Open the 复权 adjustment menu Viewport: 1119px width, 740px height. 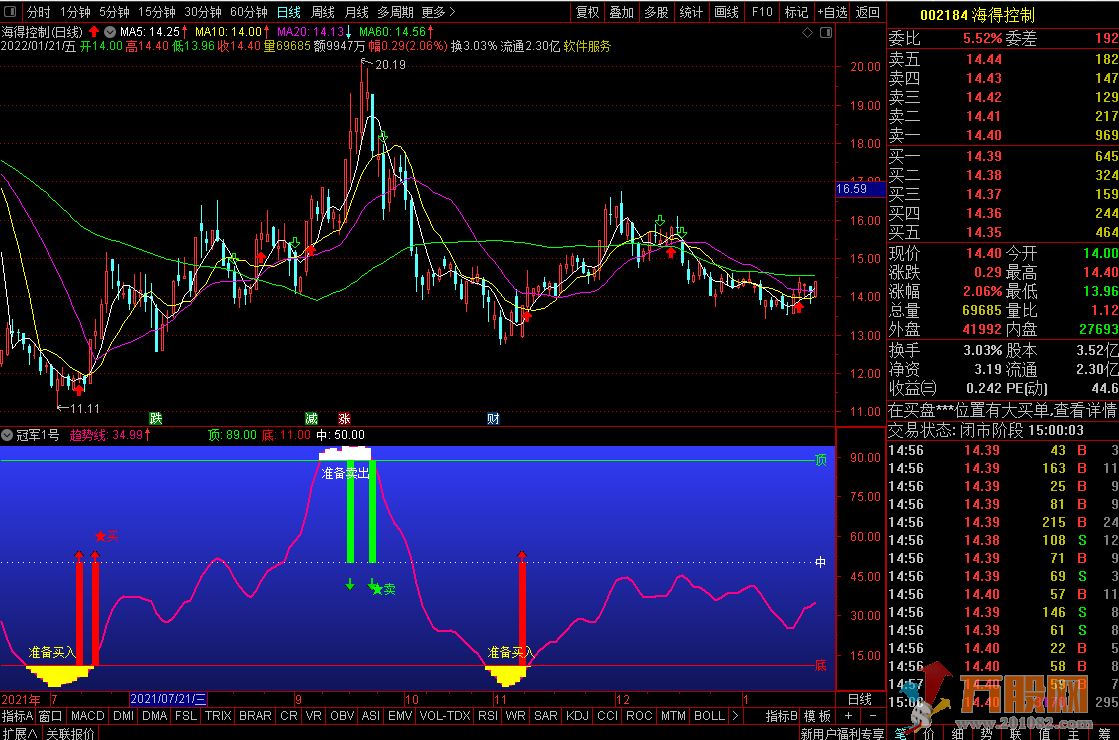tap(588, 12)
